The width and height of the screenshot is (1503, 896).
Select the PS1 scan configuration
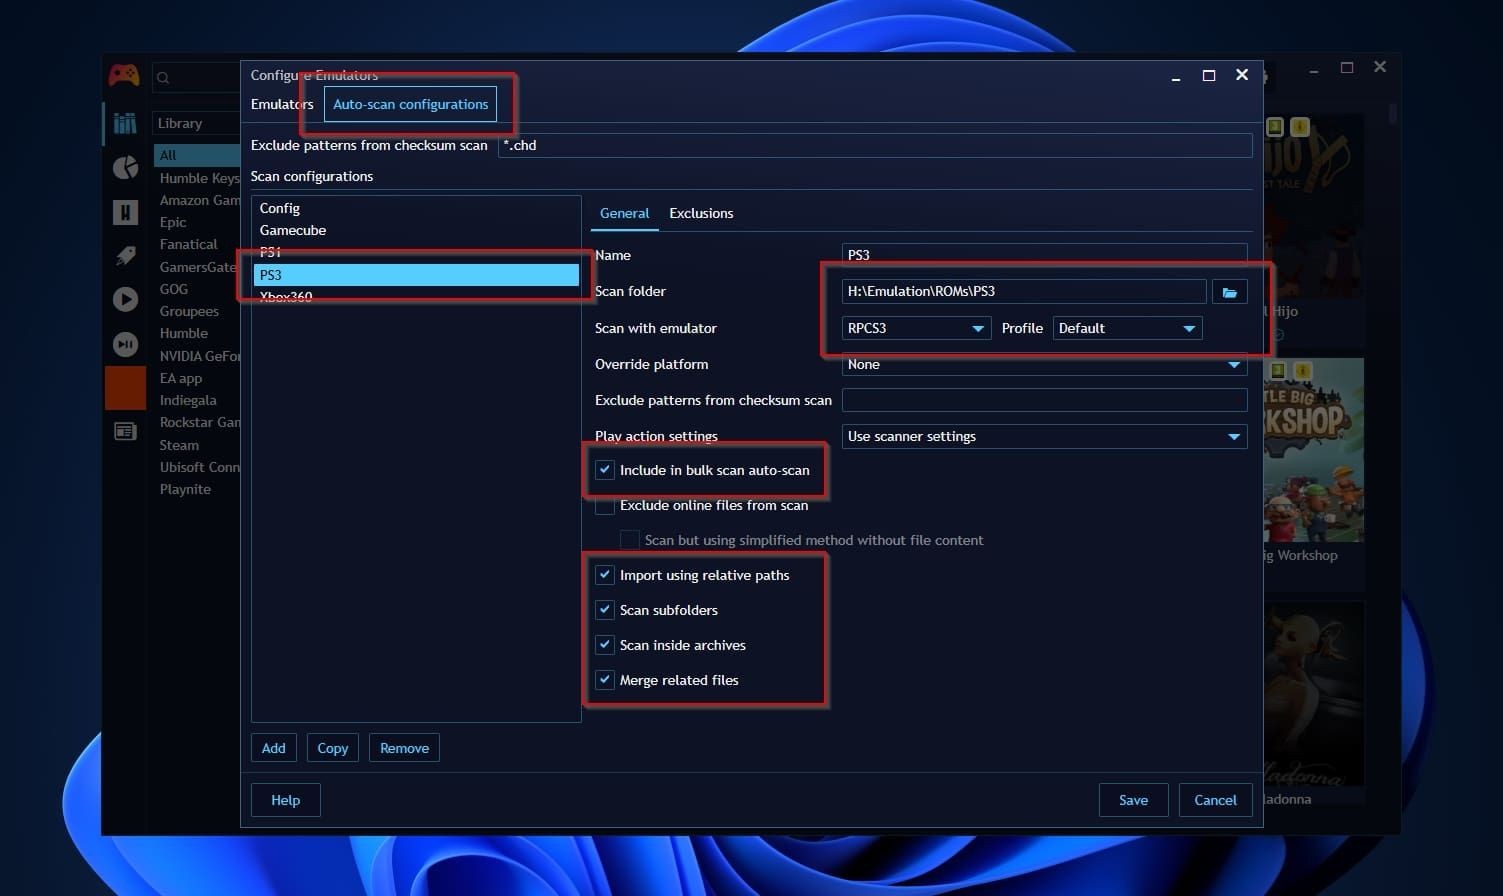tap(416, 252)
